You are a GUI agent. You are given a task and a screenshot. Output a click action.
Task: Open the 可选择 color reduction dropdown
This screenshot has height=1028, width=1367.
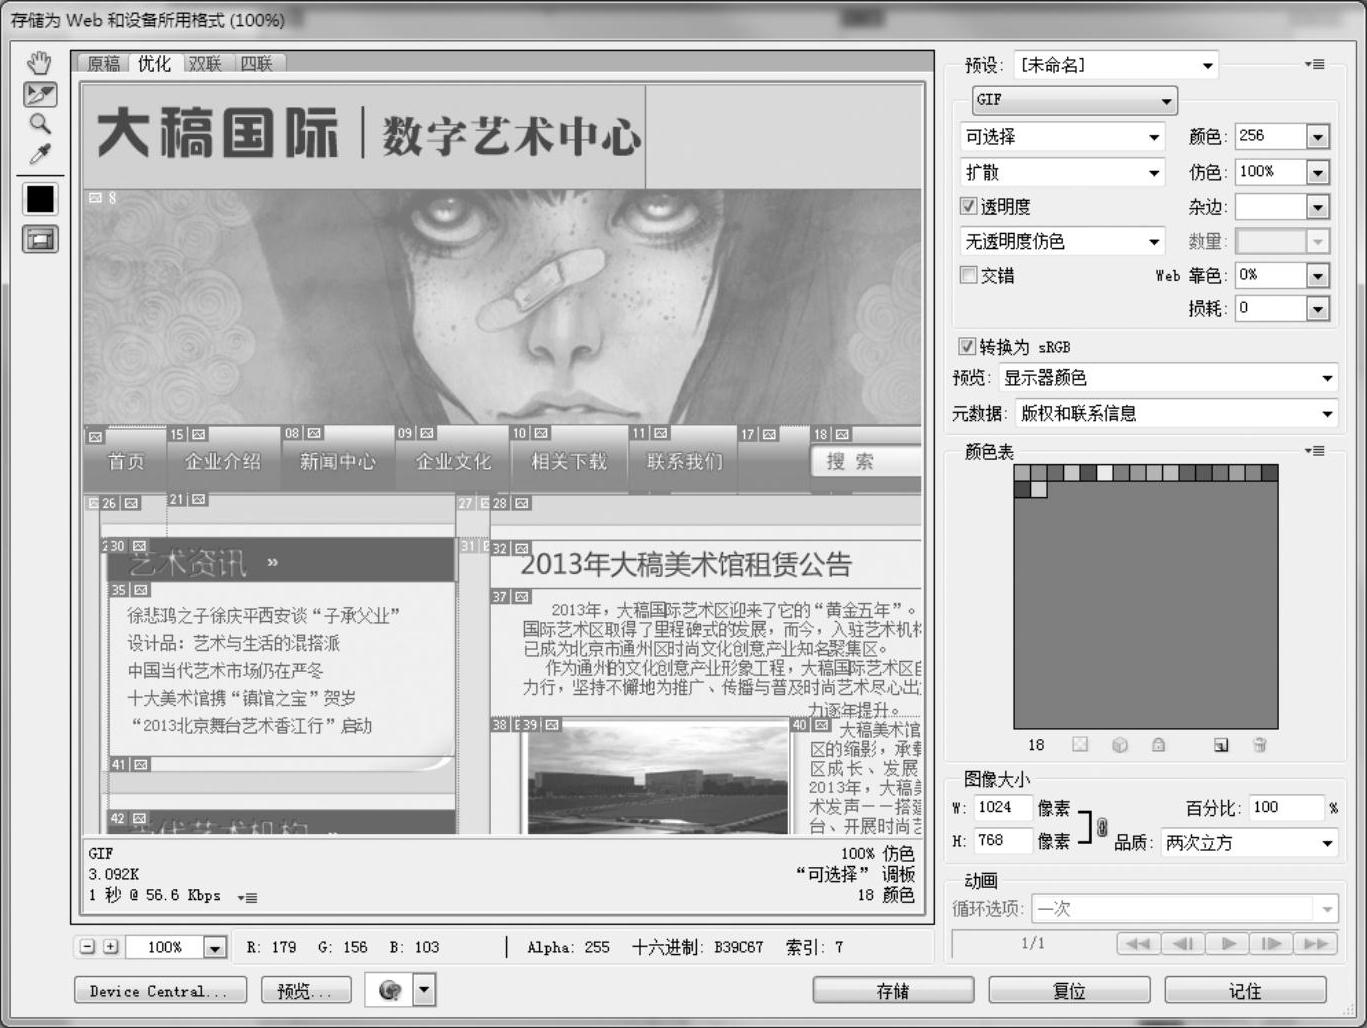[1062, 137]
